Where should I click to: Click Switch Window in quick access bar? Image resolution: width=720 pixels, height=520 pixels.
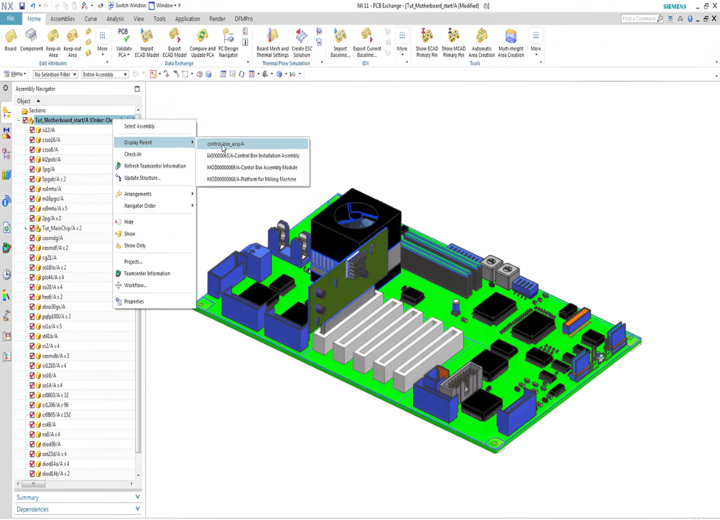127,6
